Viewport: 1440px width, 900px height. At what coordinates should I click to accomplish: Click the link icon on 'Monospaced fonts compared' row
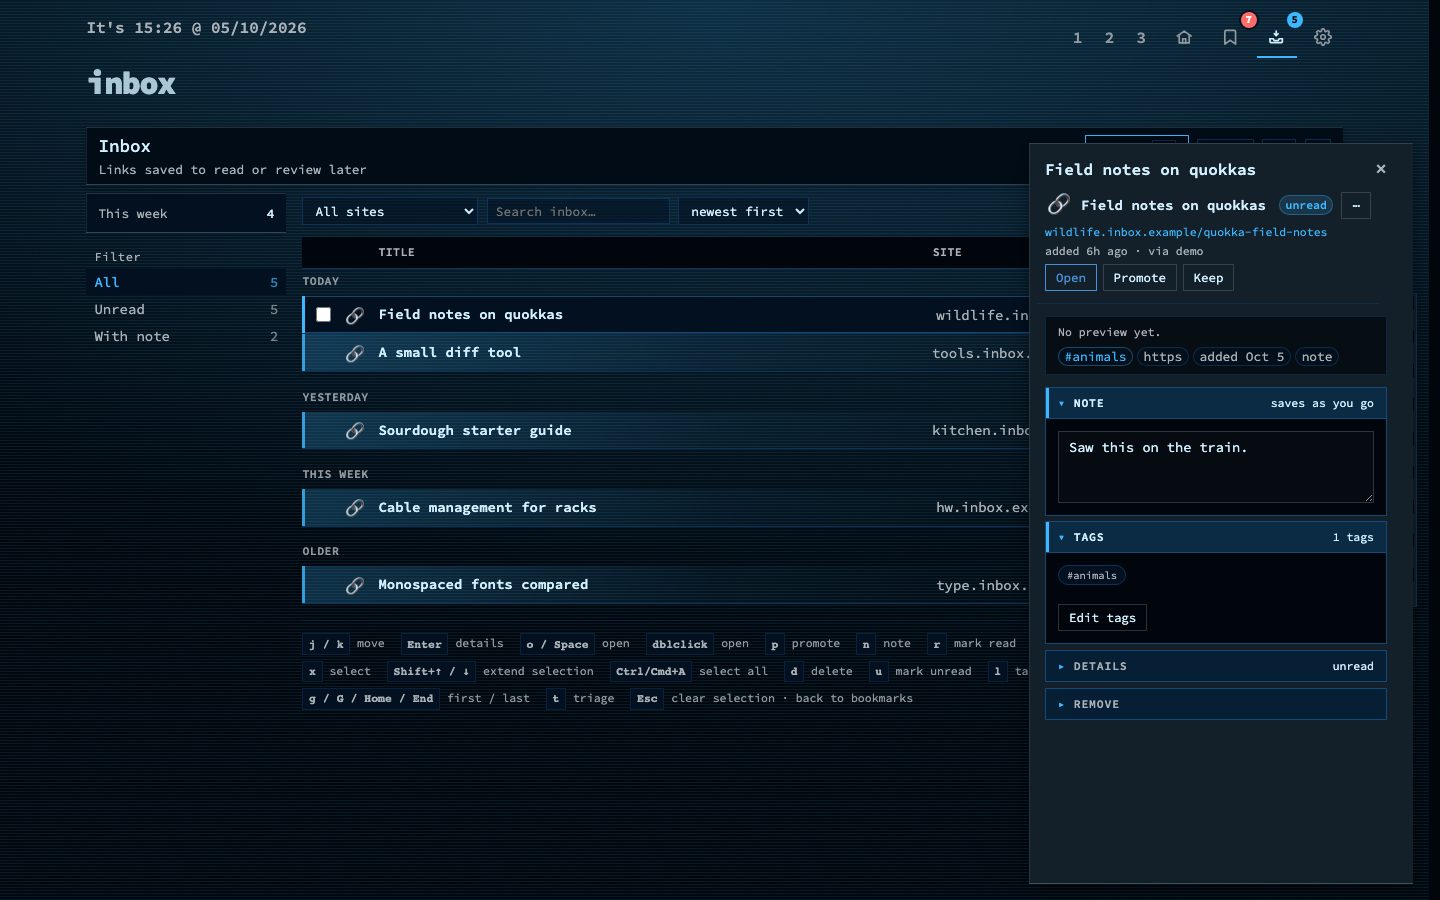coord(354,585)
